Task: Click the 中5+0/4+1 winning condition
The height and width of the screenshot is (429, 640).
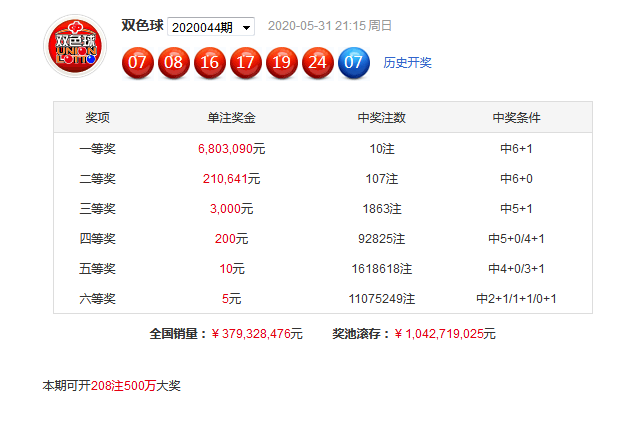Action: pyautogui.click(x=516, y=238)
